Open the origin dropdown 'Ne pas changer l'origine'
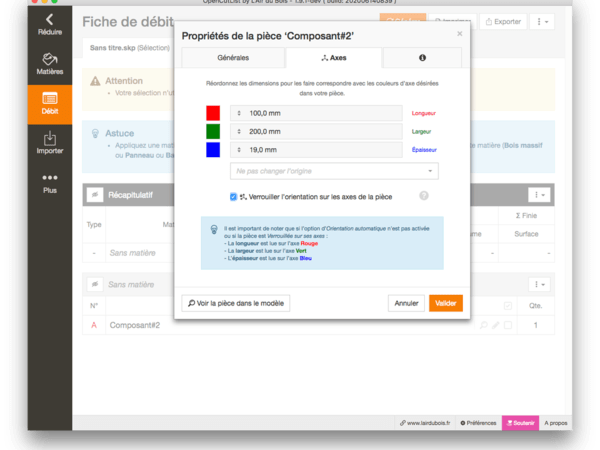Image resolution: width=600 pixels, height=450 pixels. click(334, 171)
